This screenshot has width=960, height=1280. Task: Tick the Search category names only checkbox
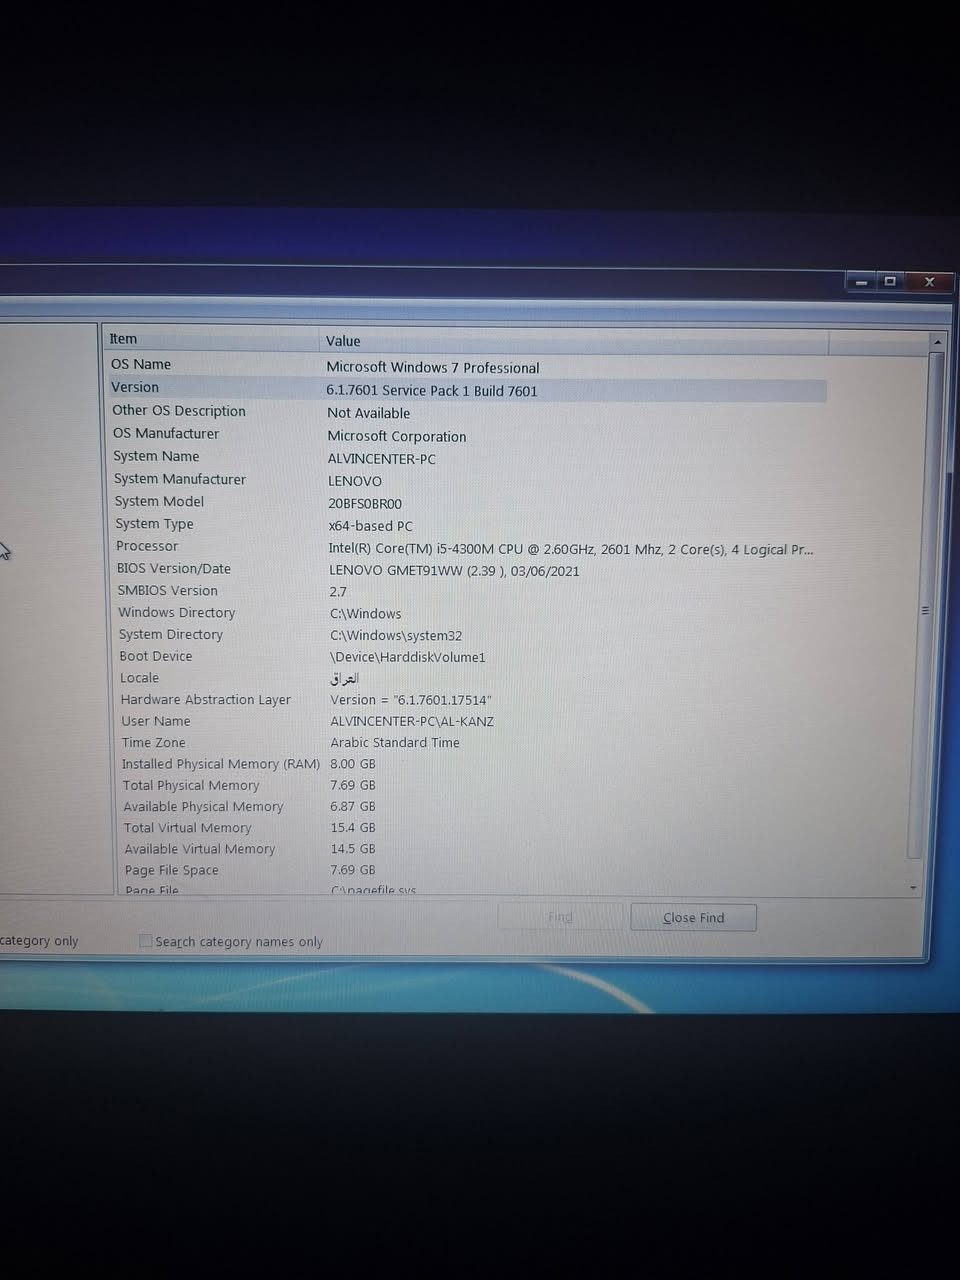(x=146, y=941)
